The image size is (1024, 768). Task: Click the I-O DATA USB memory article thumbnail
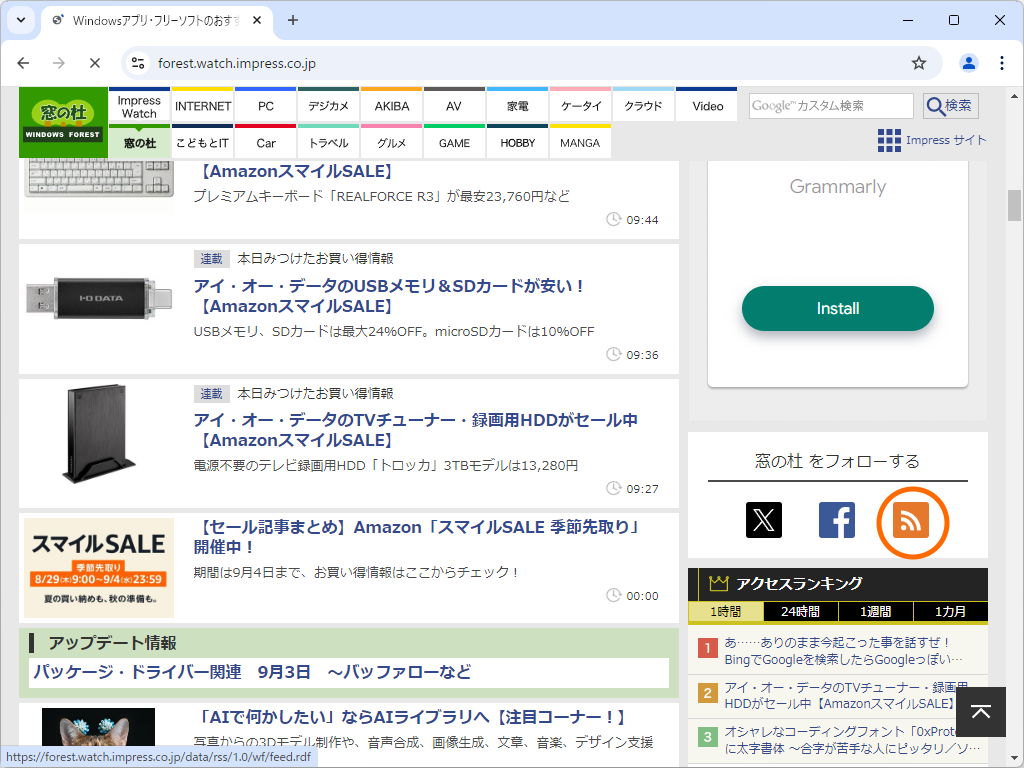(x=97, y=296)
